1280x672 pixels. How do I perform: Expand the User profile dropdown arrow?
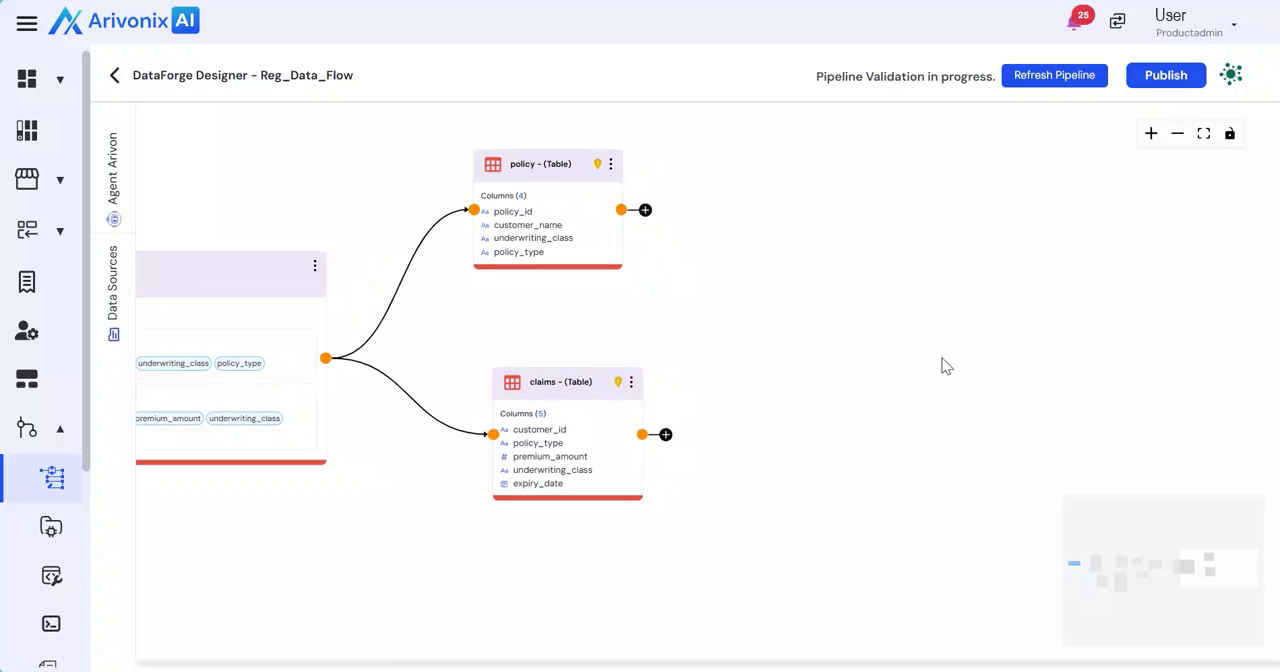click(x=1234, y=25)
